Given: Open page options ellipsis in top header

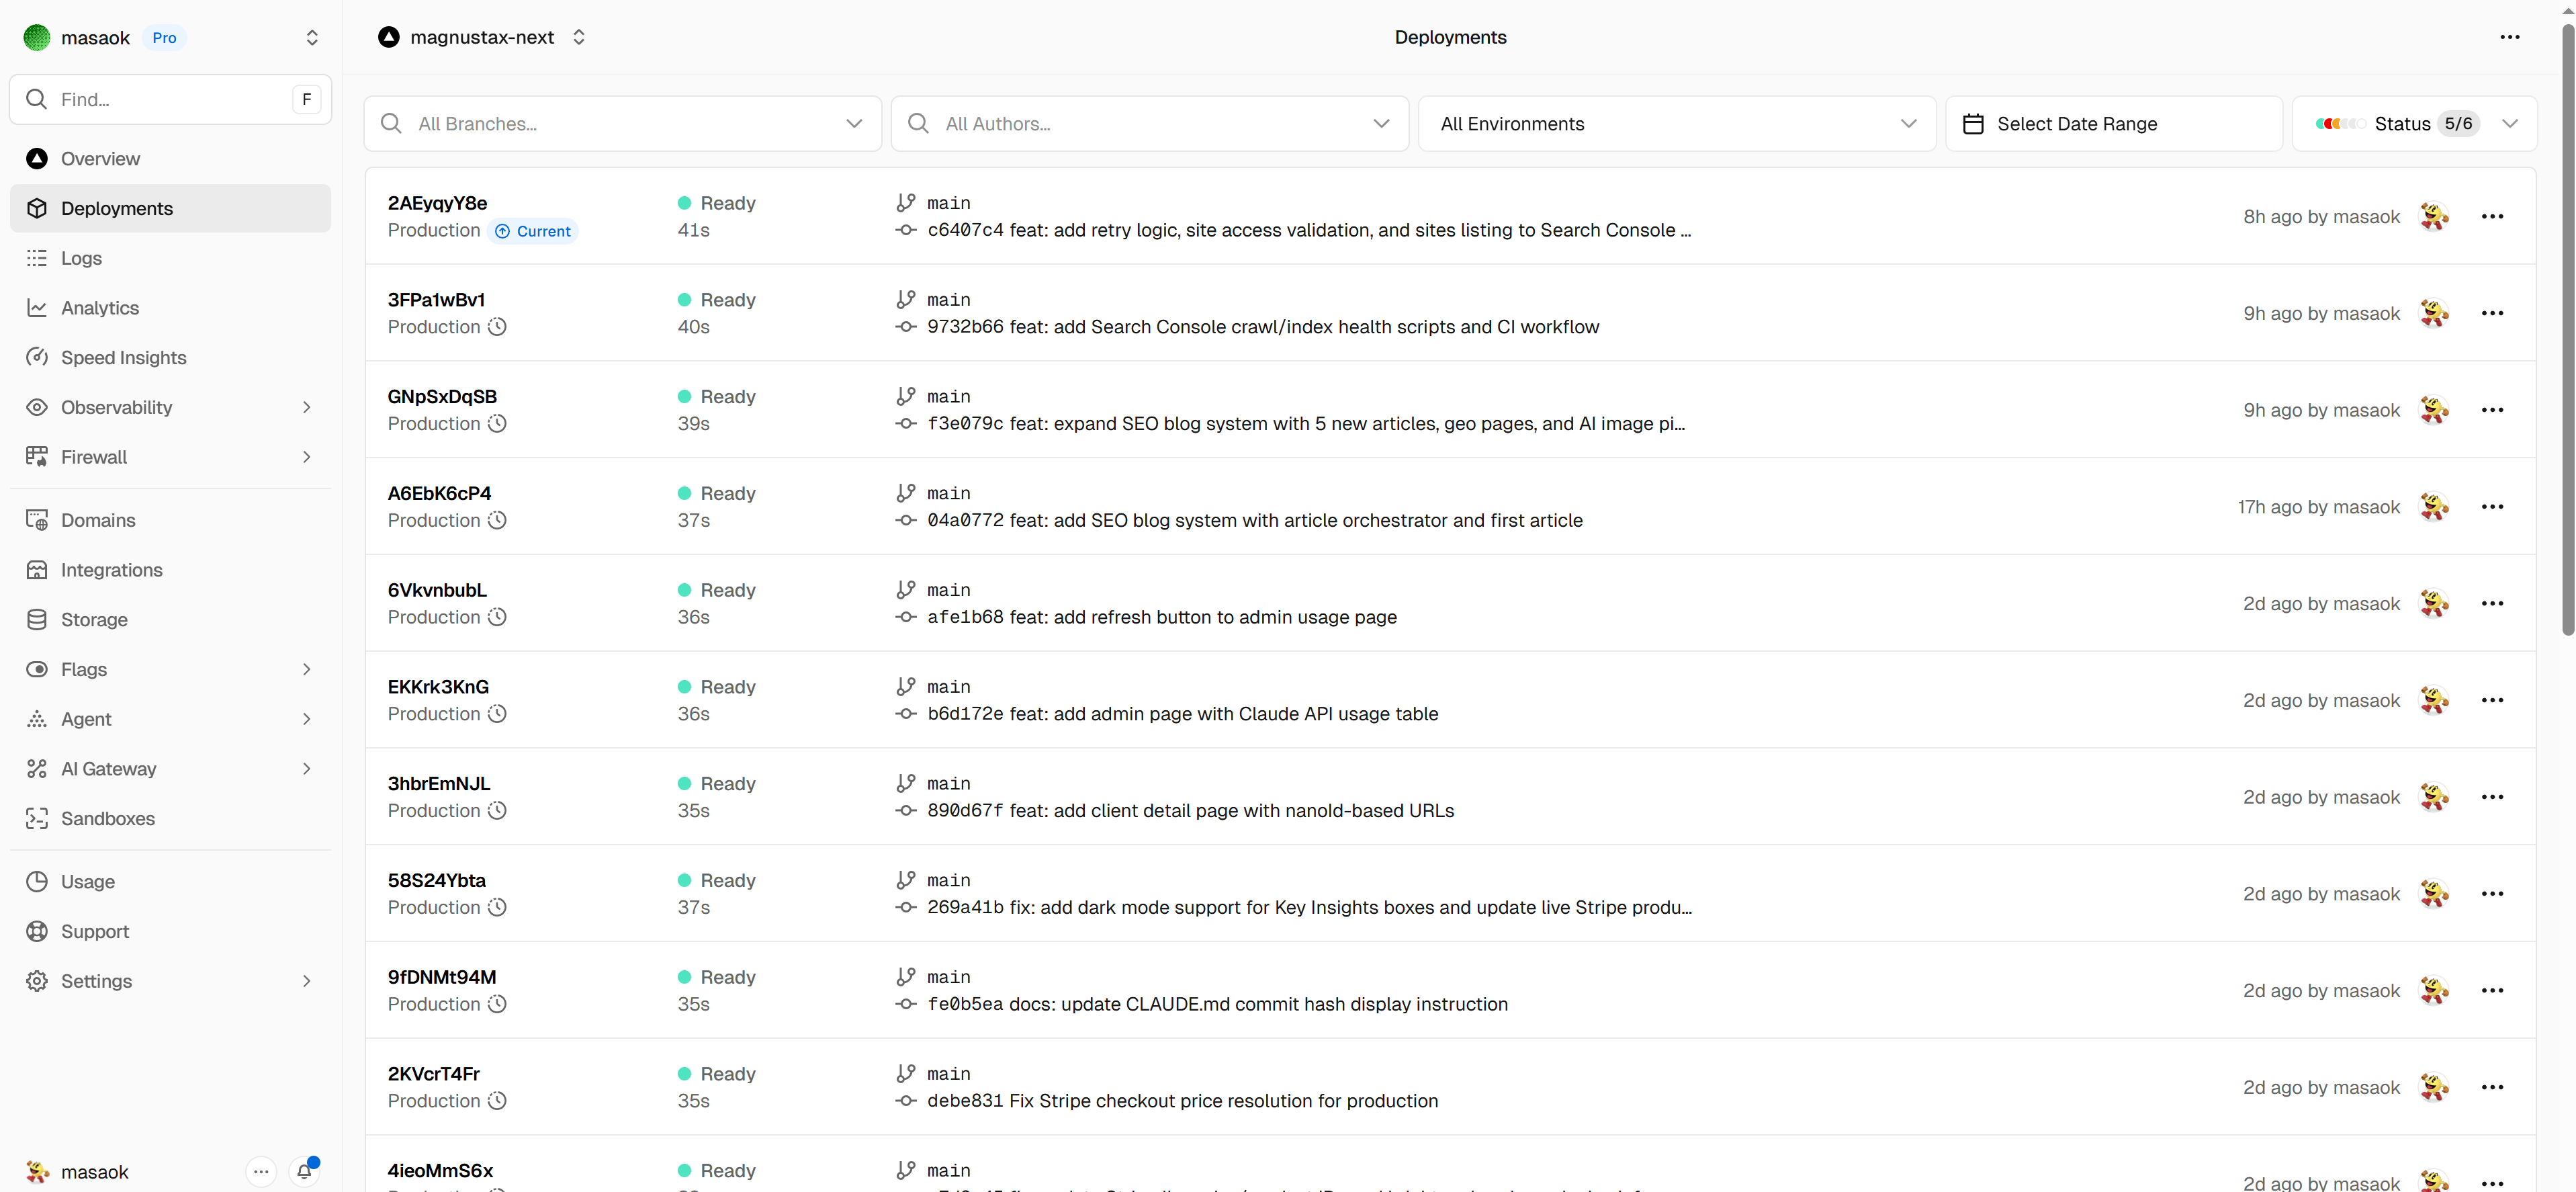Looking at the screenshot, I should 2509,37.
